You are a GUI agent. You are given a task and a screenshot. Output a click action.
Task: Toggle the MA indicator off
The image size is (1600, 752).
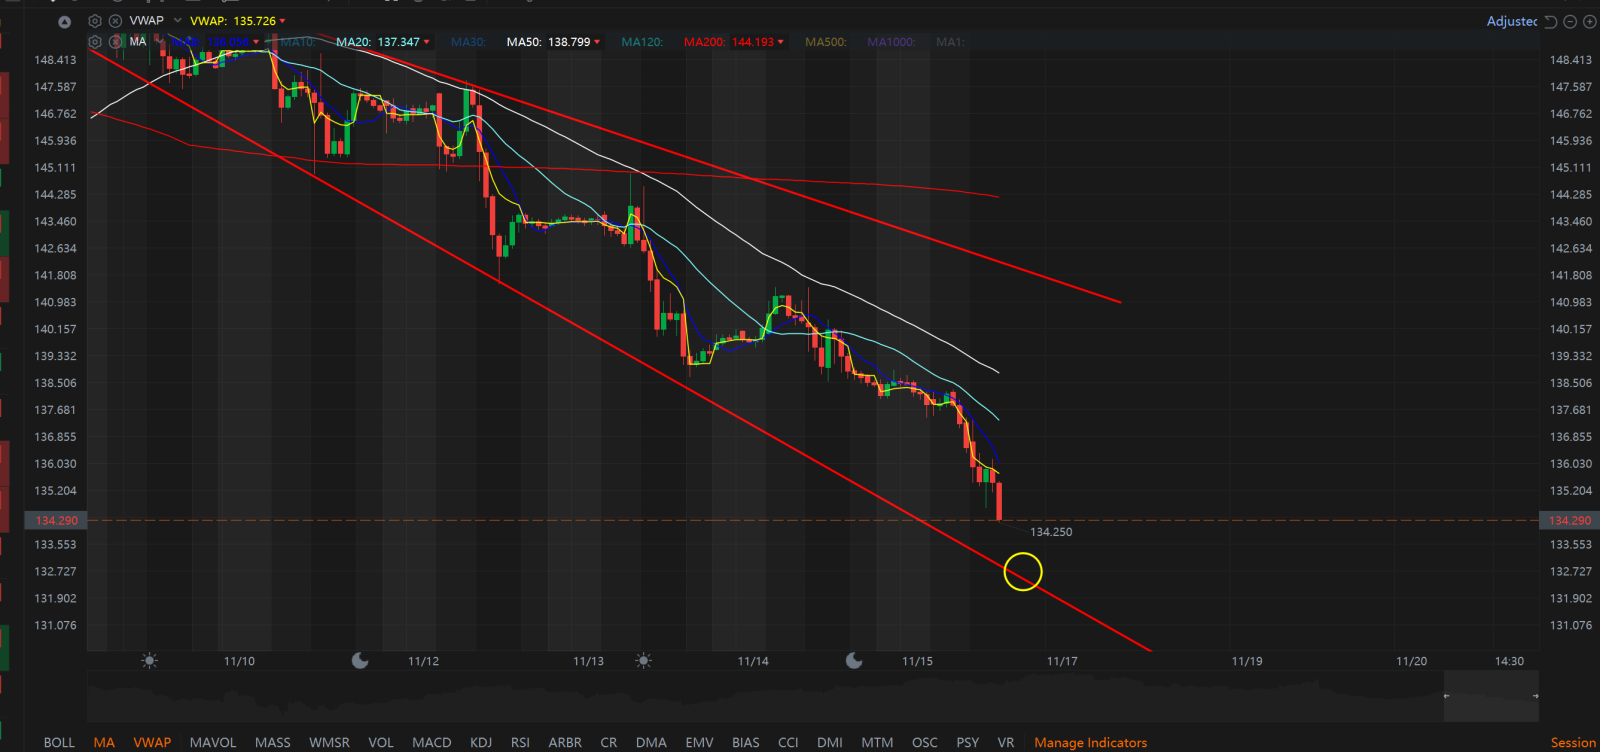104,742
